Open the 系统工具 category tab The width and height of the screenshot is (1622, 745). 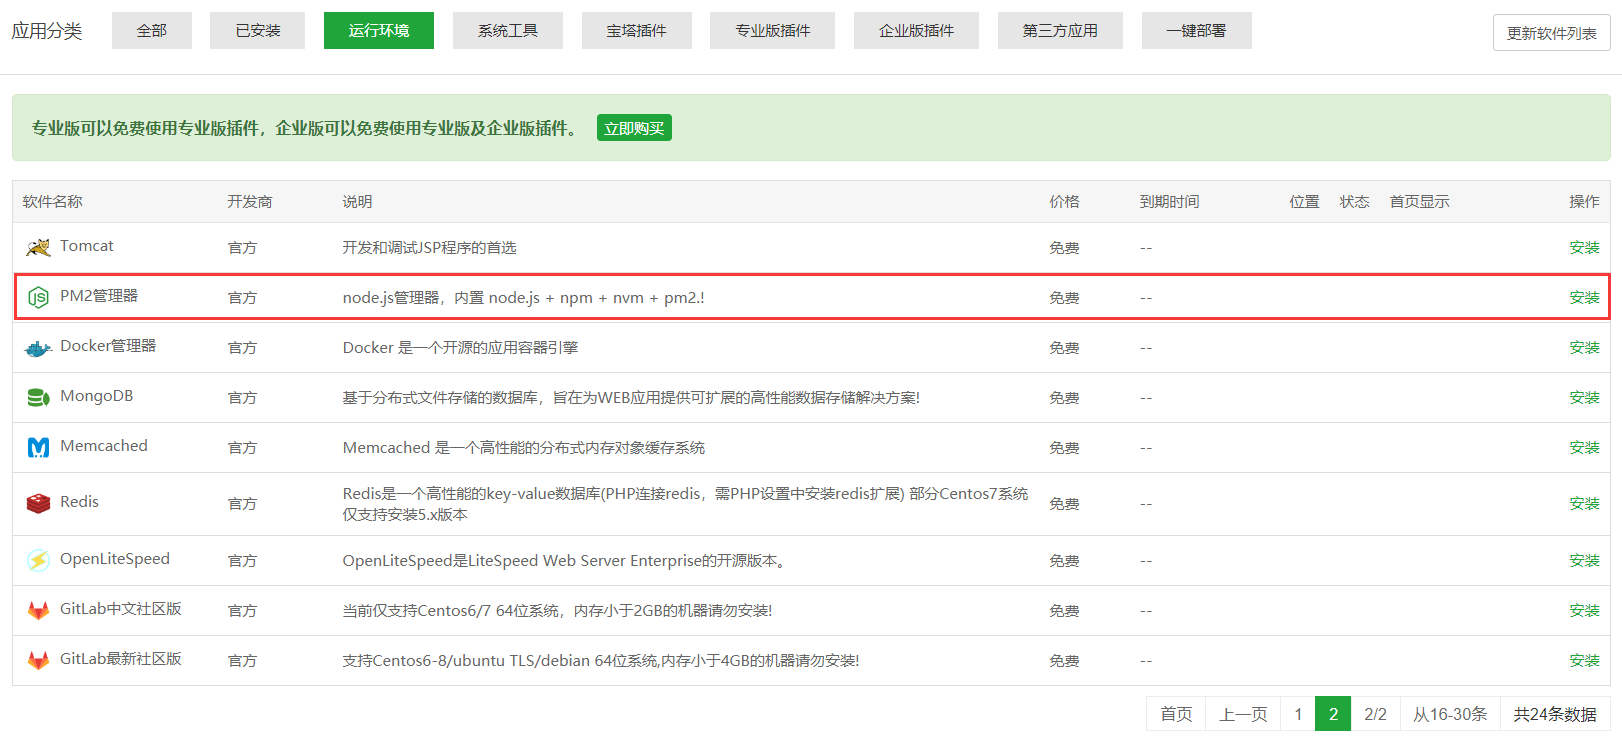(508, 30)
